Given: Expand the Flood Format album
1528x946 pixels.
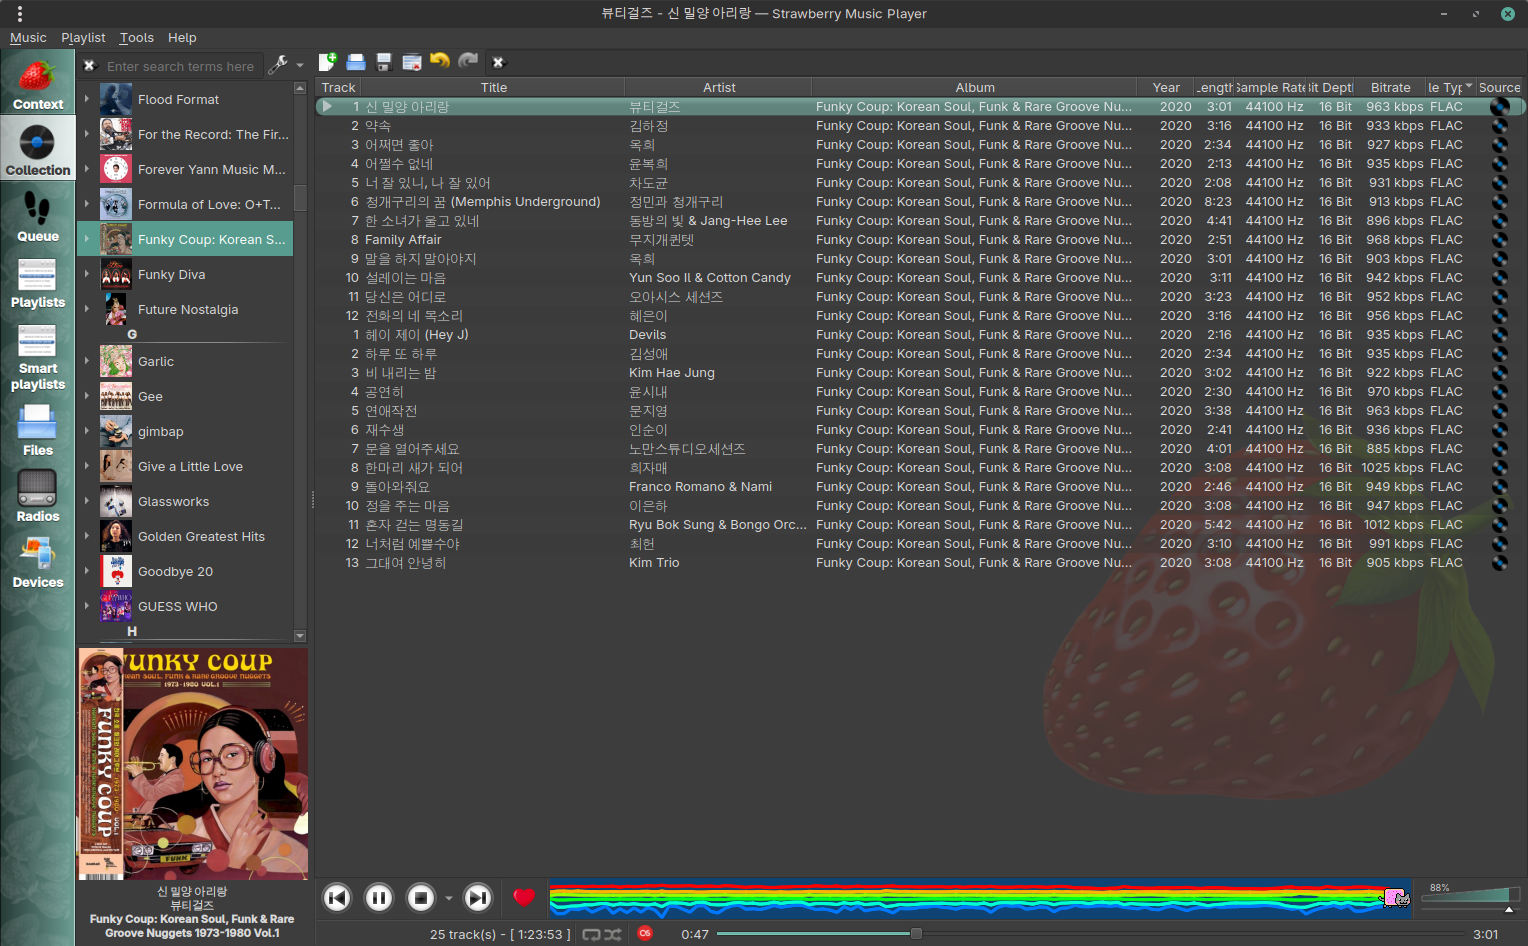Looking at the screenshot, I should tap(87, 99).
